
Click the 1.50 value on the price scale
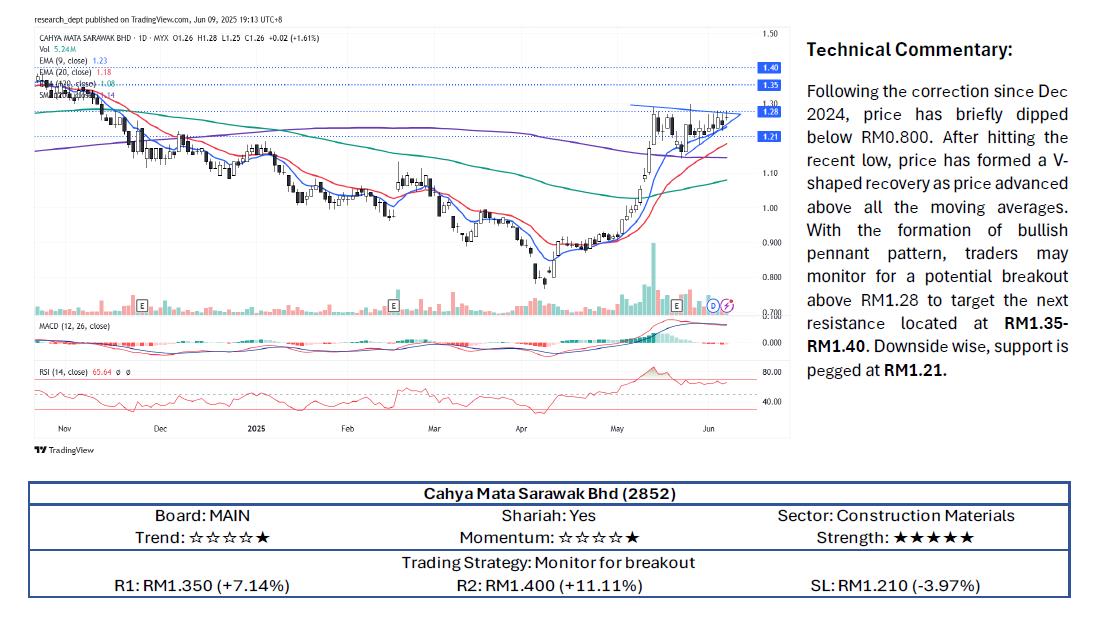tap(770, 33)
